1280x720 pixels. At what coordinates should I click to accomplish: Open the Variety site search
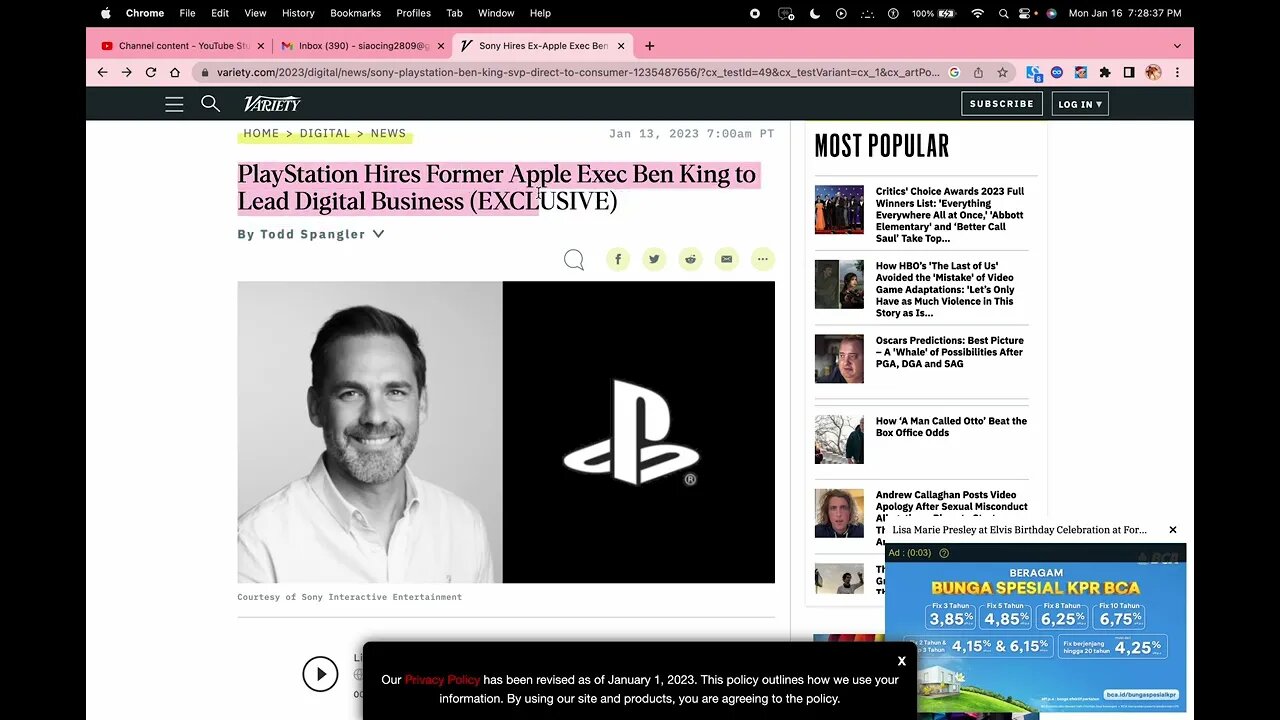pos(210,103)
